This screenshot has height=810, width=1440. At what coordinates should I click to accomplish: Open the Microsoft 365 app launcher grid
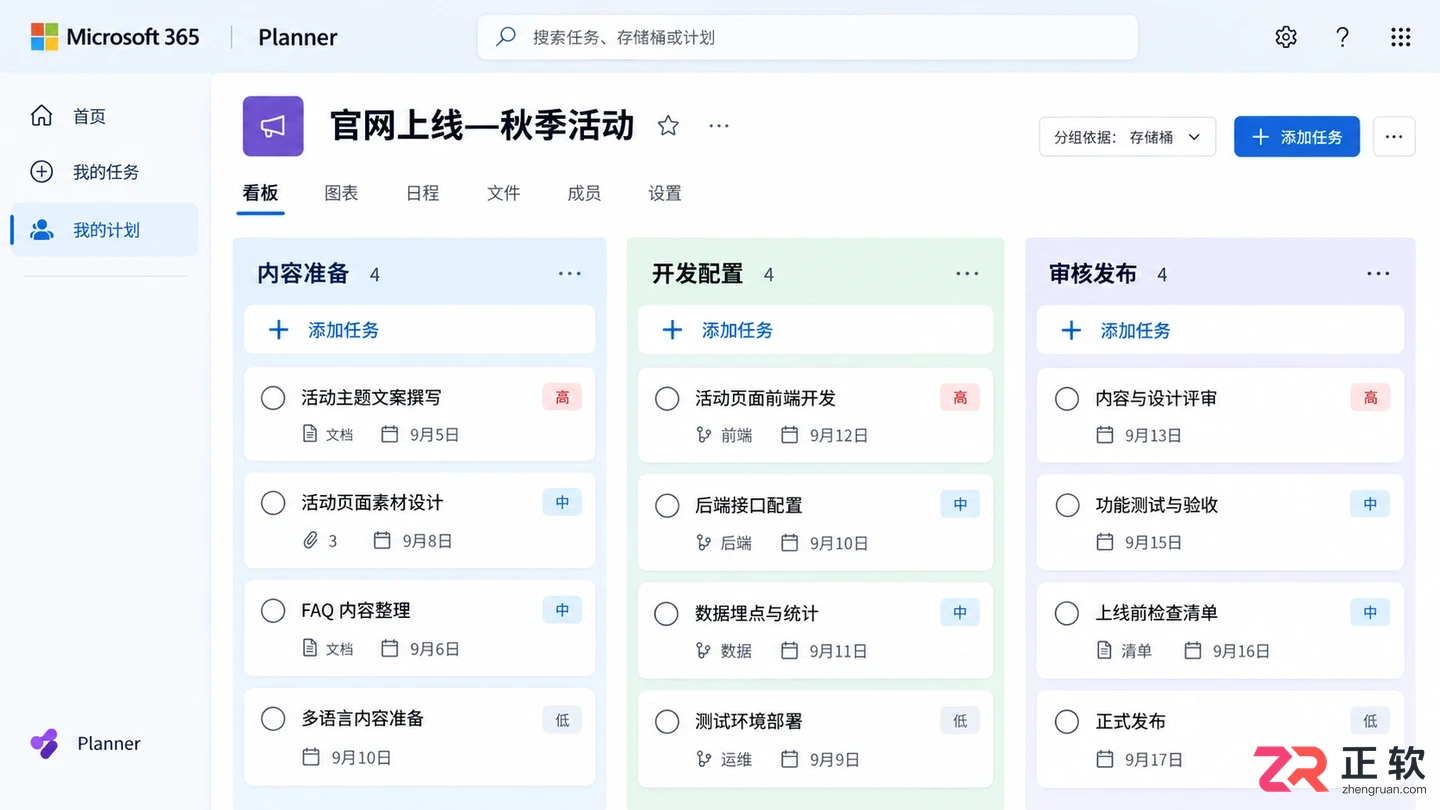1401,37
